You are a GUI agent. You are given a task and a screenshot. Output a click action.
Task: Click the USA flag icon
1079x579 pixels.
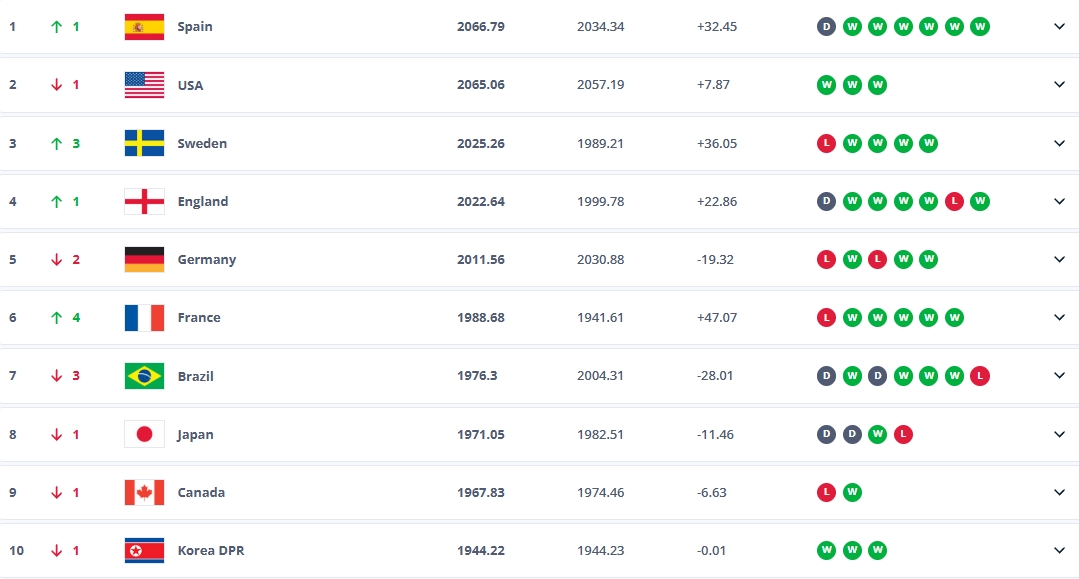[x=144, y=85]
